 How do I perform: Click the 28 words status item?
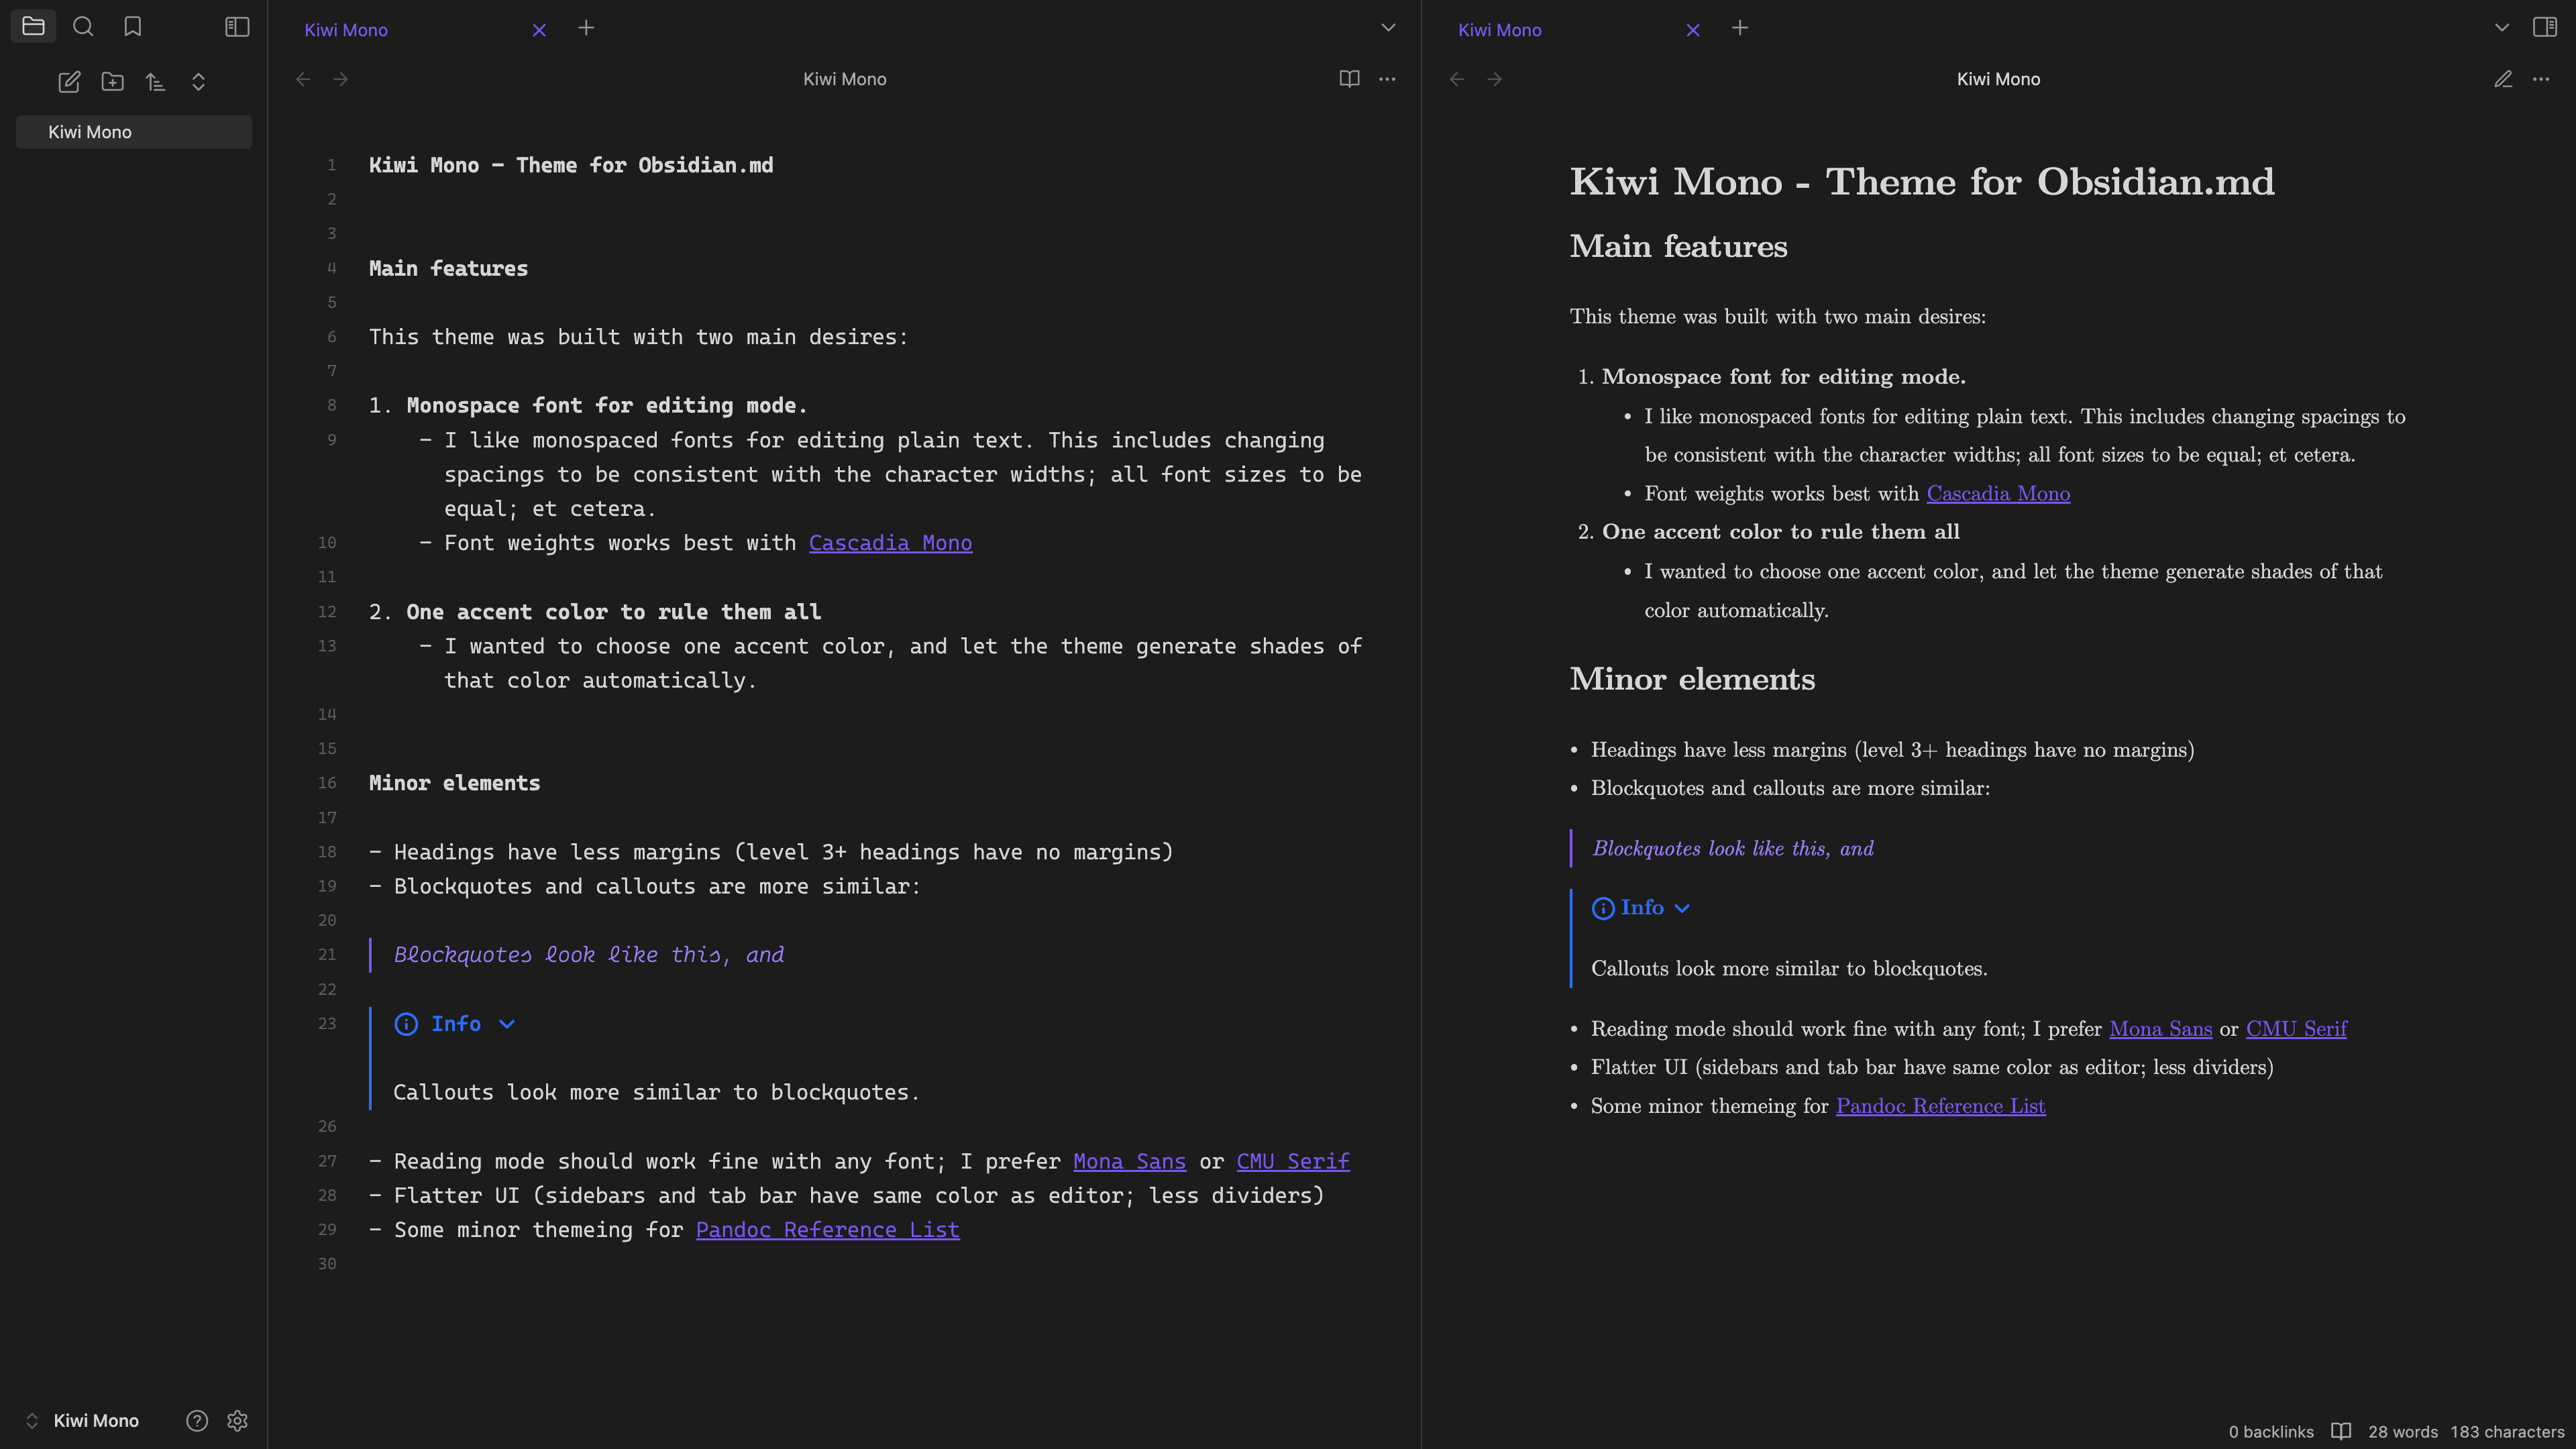coord(2402,1432)
